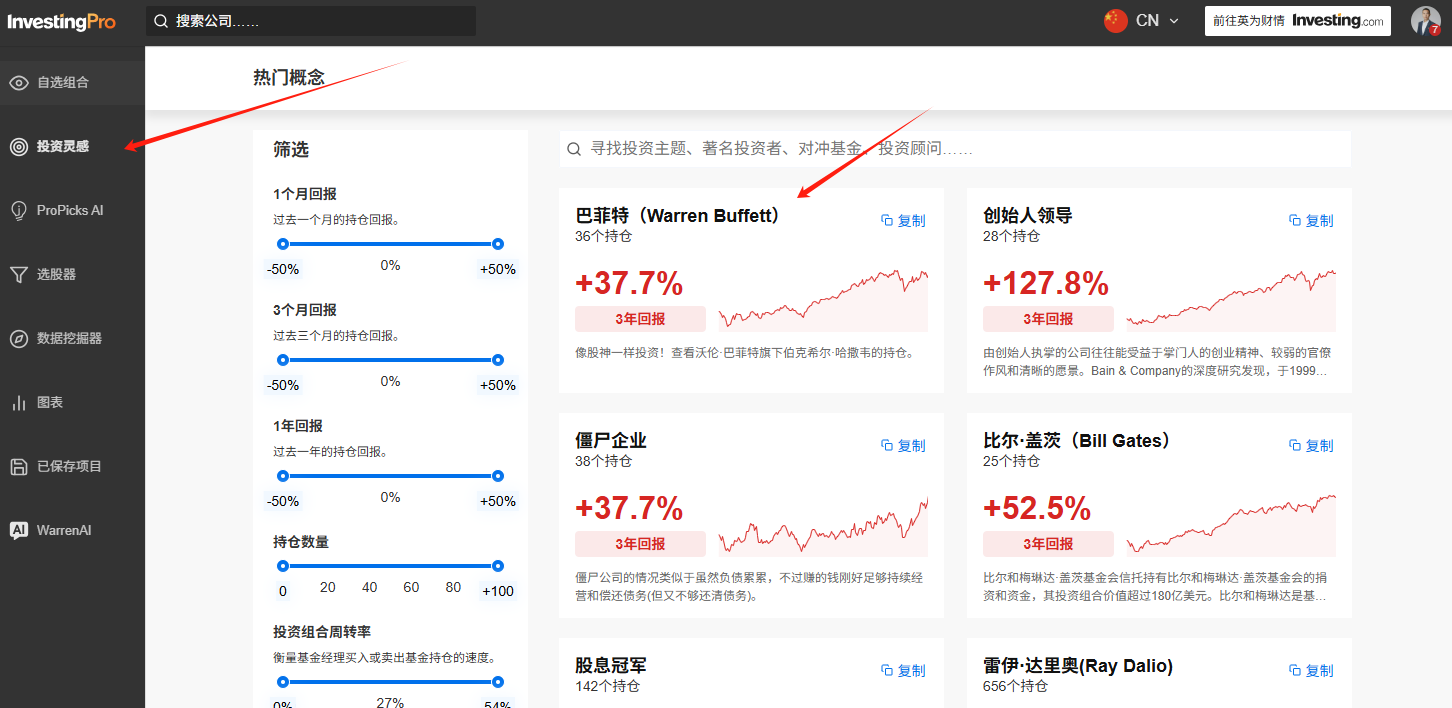Click the save icon for 已保存项目
1452x708 pixels.
coord(19,467)
